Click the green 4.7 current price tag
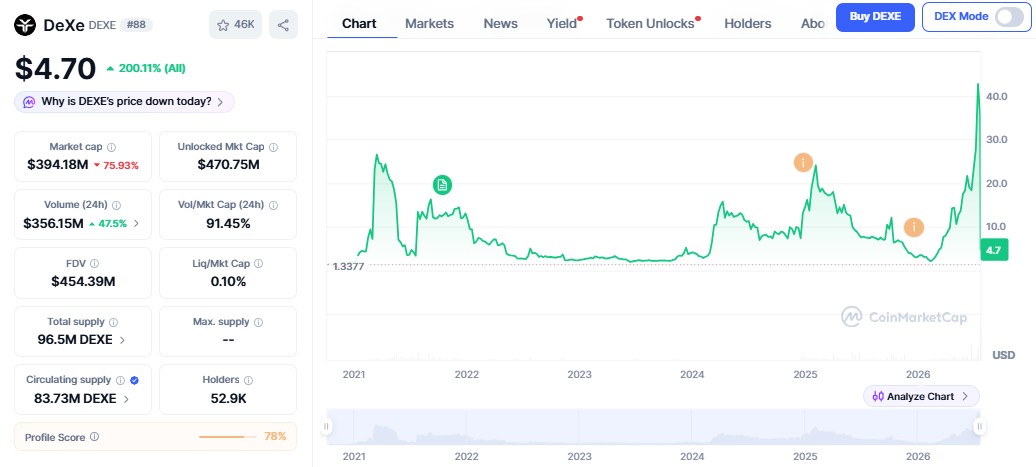This screenshot has width=1036, height=467. click(x=994, y=250)
